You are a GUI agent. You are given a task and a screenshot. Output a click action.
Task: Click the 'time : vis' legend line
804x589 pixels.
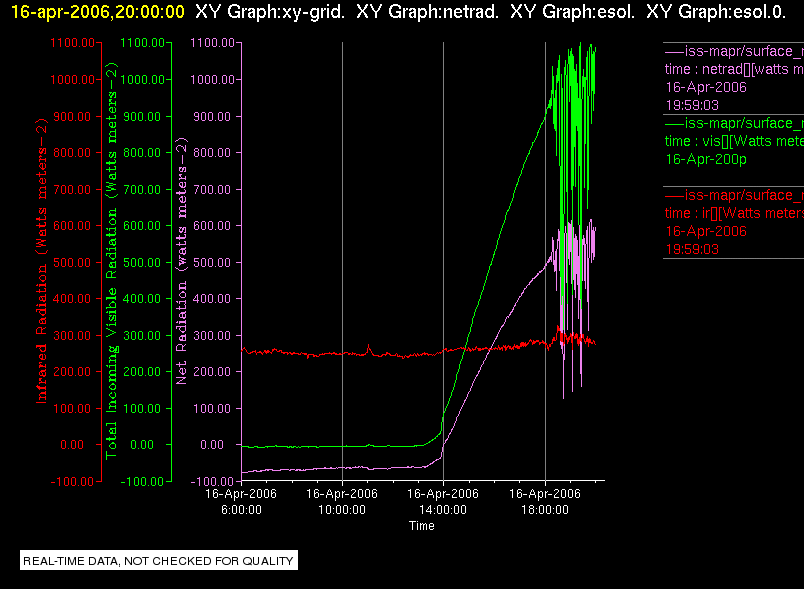734,141
